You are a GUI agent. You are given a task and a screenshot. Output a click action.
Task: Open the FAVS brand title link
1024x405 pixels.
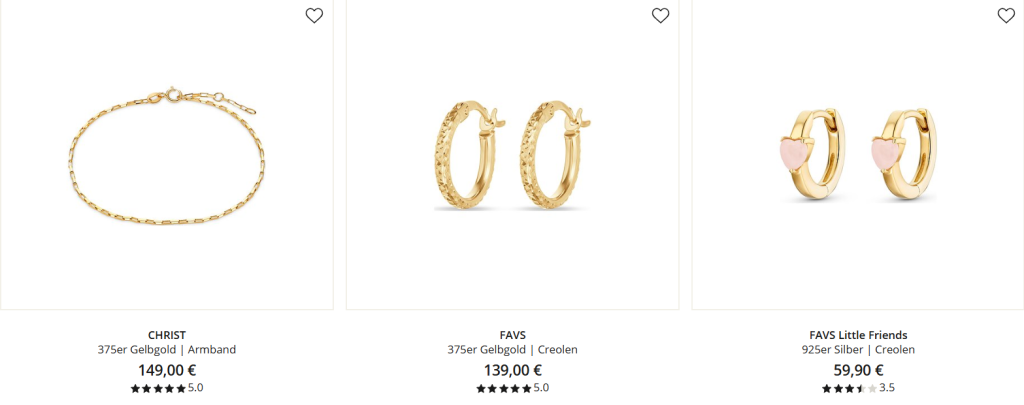[x=513, y=335]
